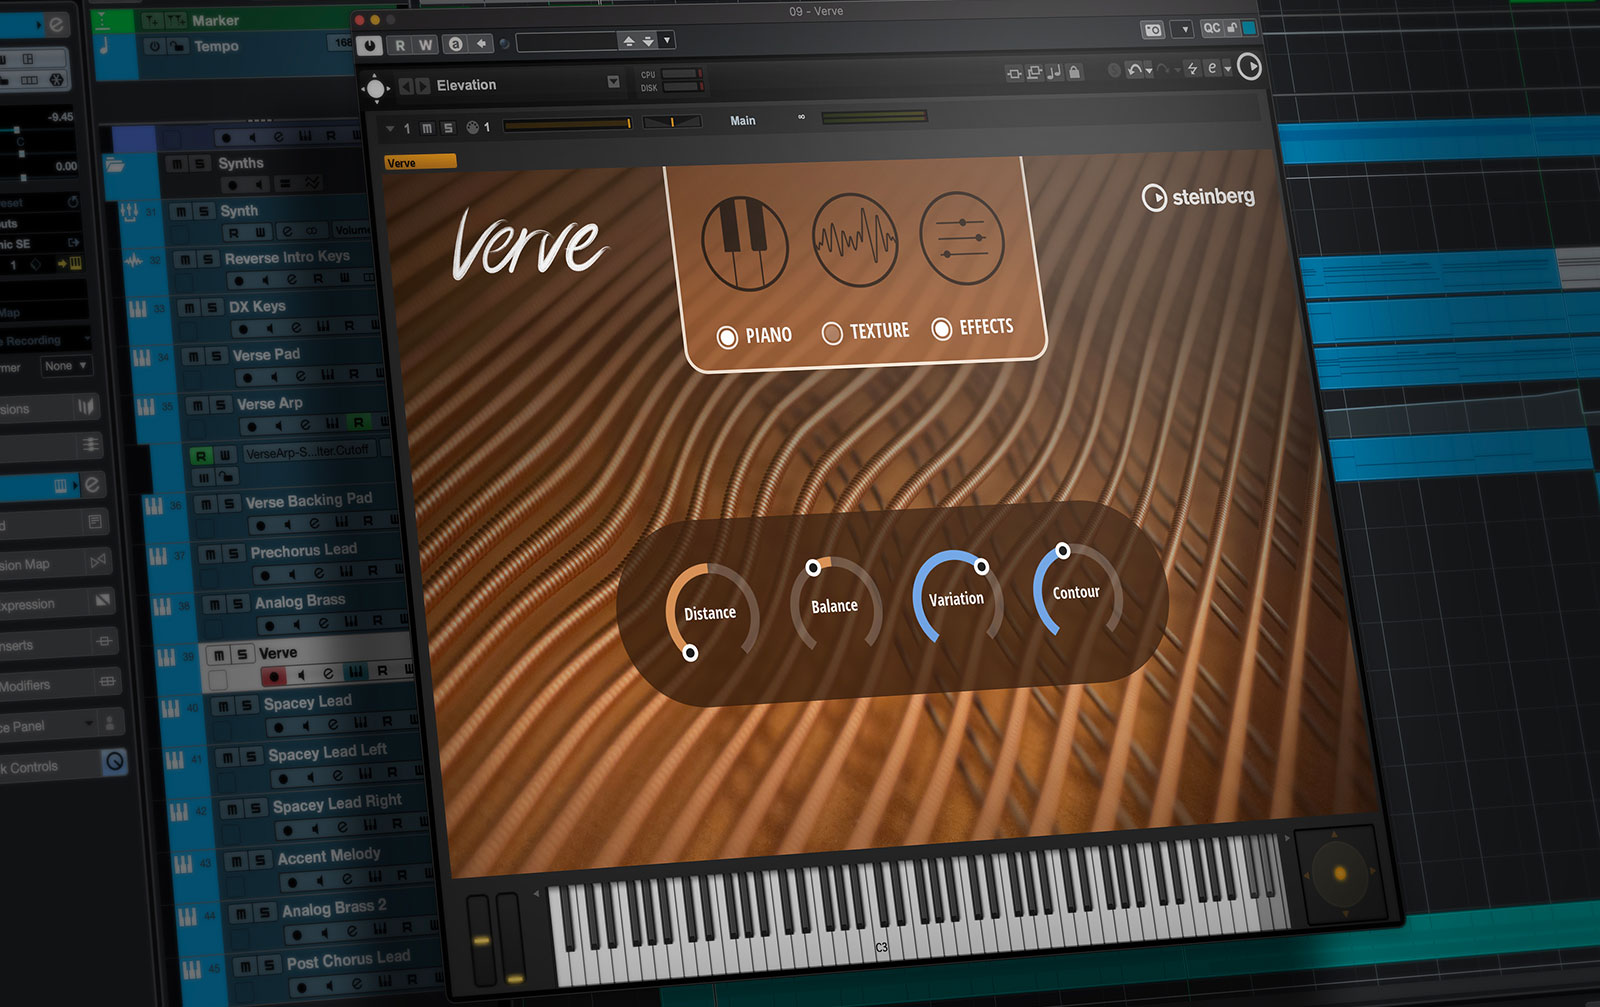Click the modulation wheel
This screenshot has width=1600, height=1007.
(x=511, y=938)
